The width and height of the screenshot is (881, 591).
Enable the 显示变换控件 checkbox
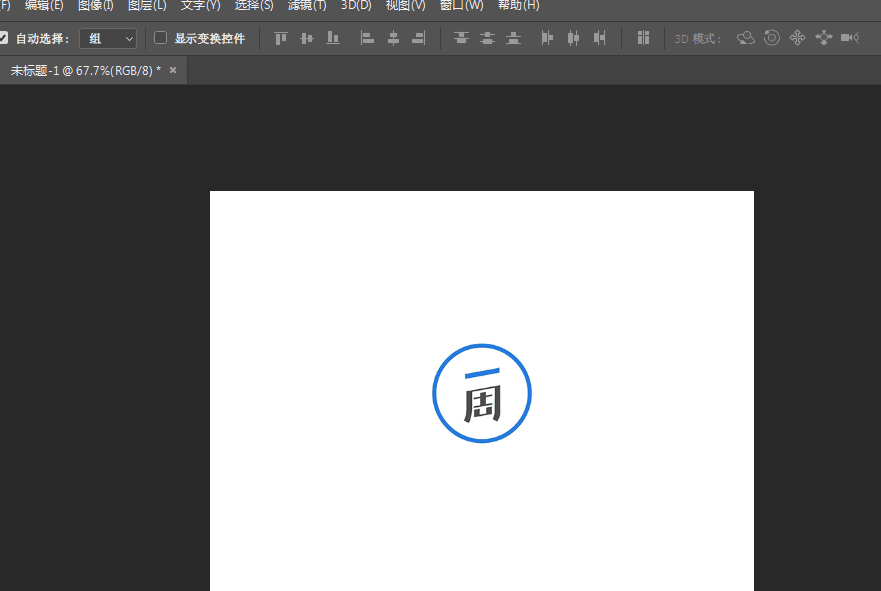pos(160,38)
